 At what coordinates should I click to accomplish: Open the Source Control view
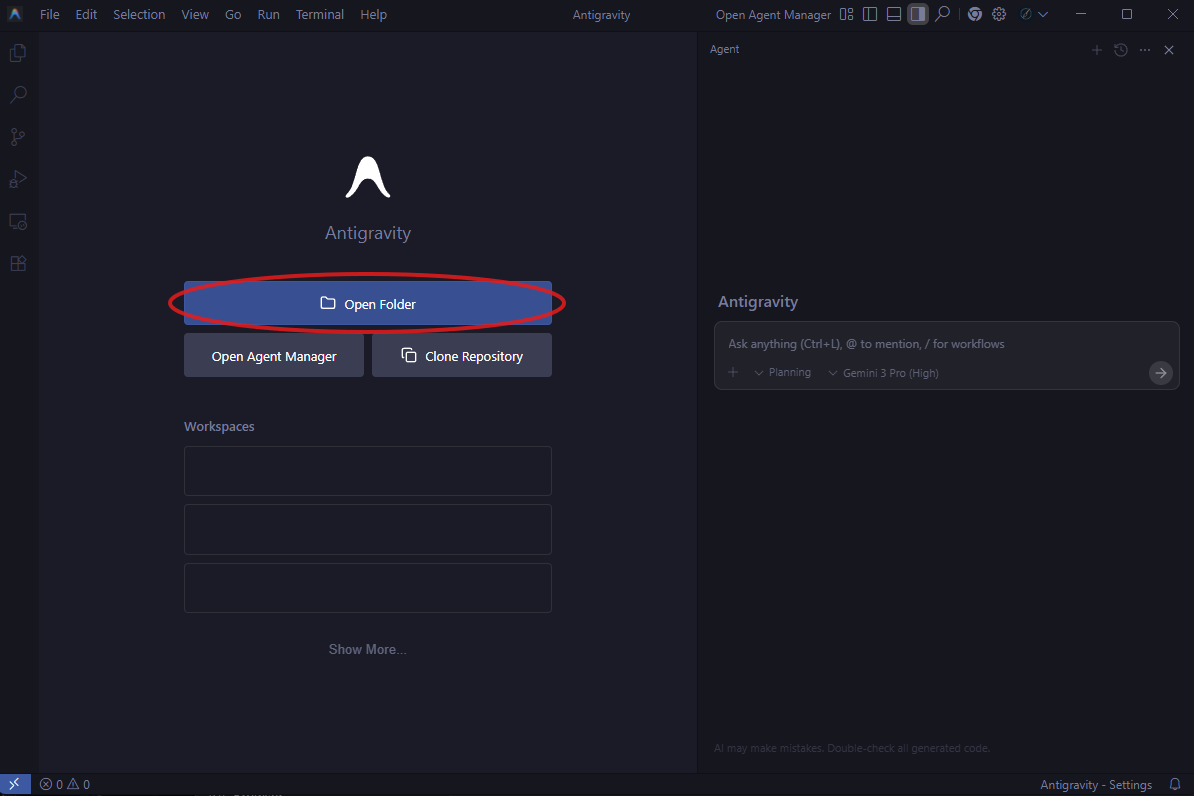pyautogui.click(x=18, y=137)
